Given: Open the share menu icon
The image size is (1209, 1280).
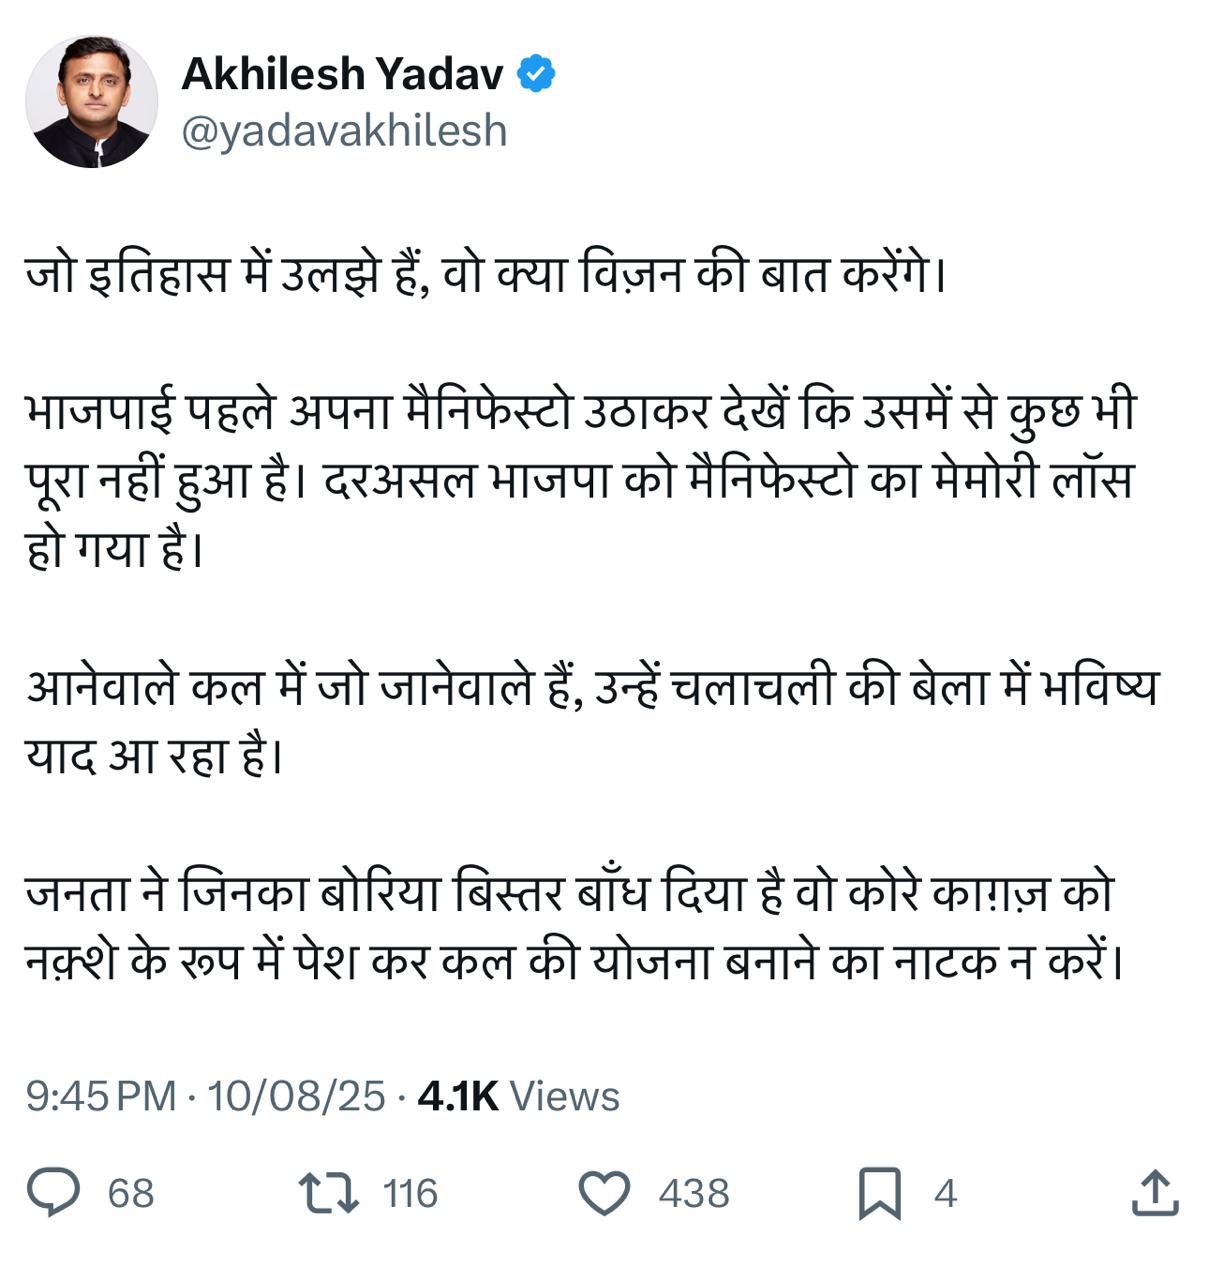Looking at the screenshot, I should tap(1155, 1193).
